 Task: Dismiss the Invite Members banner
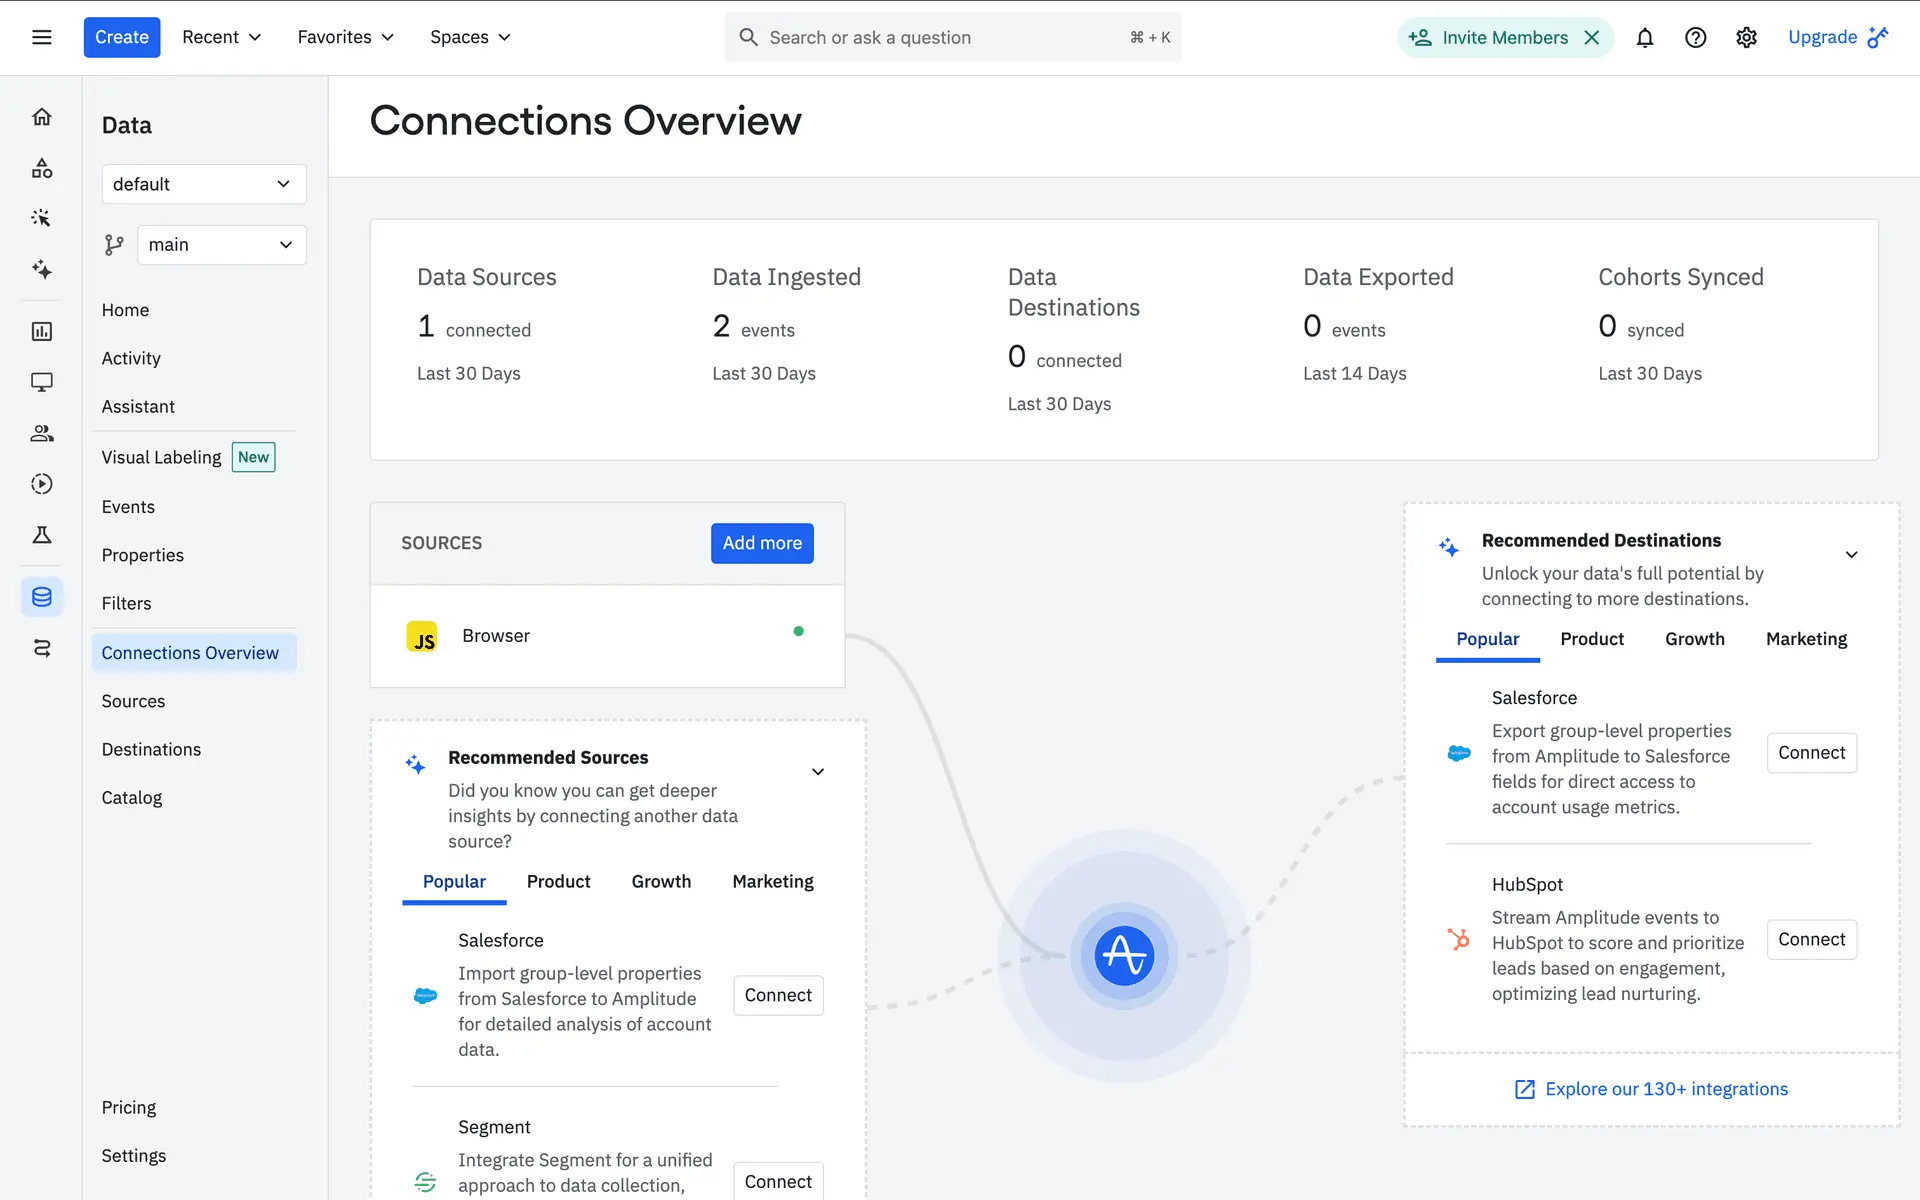[x=1592, y=37]
